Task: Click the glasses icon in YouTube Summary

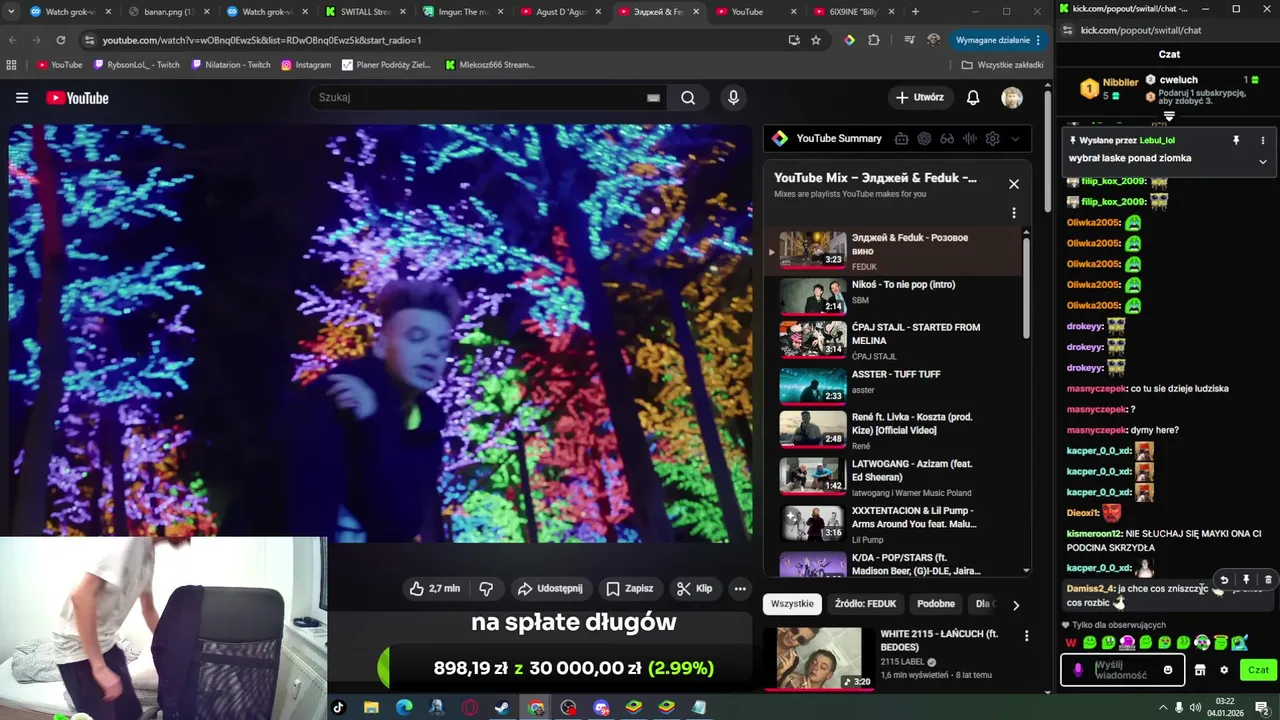Action: pyautogui.click(x=947, y=139)
